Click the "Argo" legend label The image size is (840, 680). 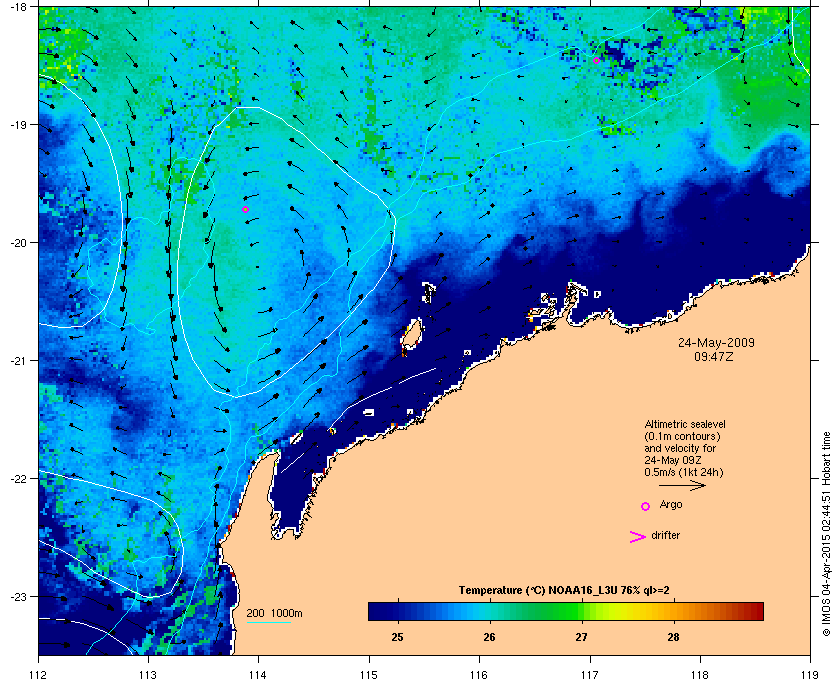coord(671,505)
